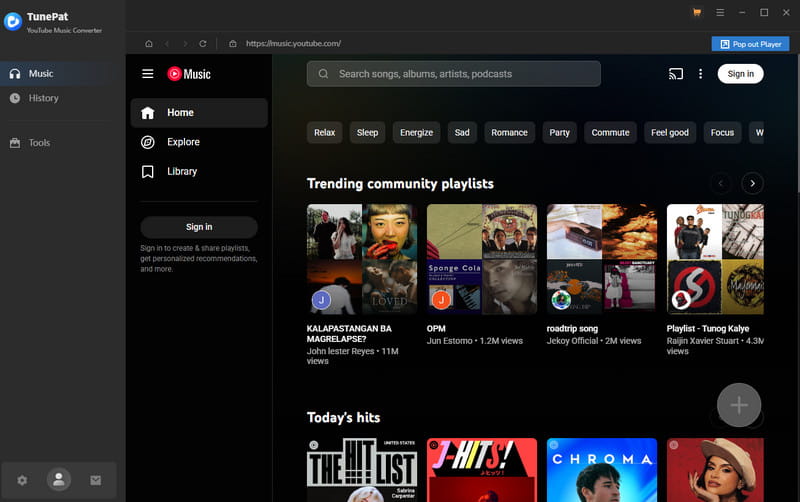Viewport: 800px width, 502px height.
Task: Click KALAPASTANGAN BA MAGRELAPSE? title
Action: pos(349,334)
